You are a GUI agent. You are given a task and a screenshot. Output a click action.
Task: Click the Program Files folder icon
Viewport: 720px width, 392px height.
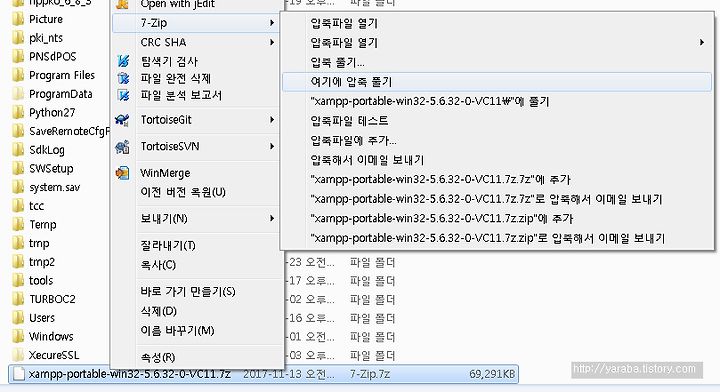[x=18, y=75]
